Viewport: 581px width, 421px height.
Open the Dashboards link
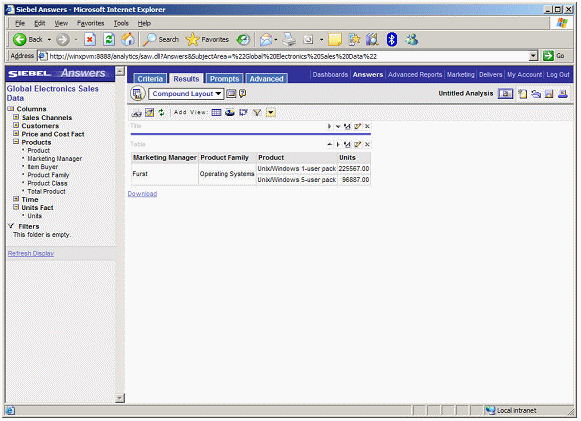330,74
